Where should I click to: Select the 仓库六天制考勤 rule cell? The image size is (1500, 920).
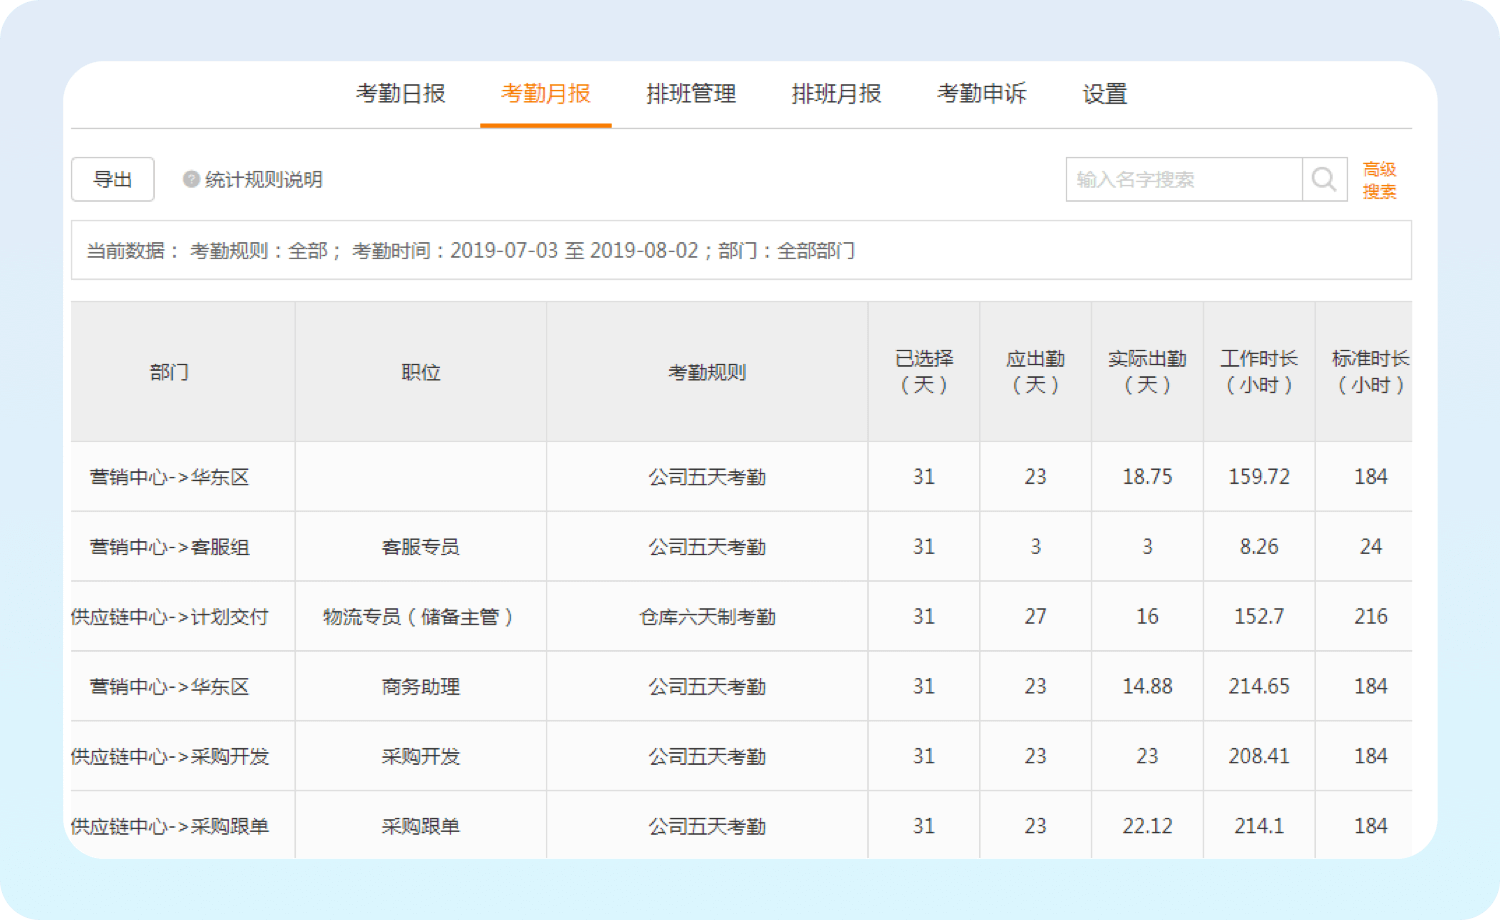(x=707, y=617)
